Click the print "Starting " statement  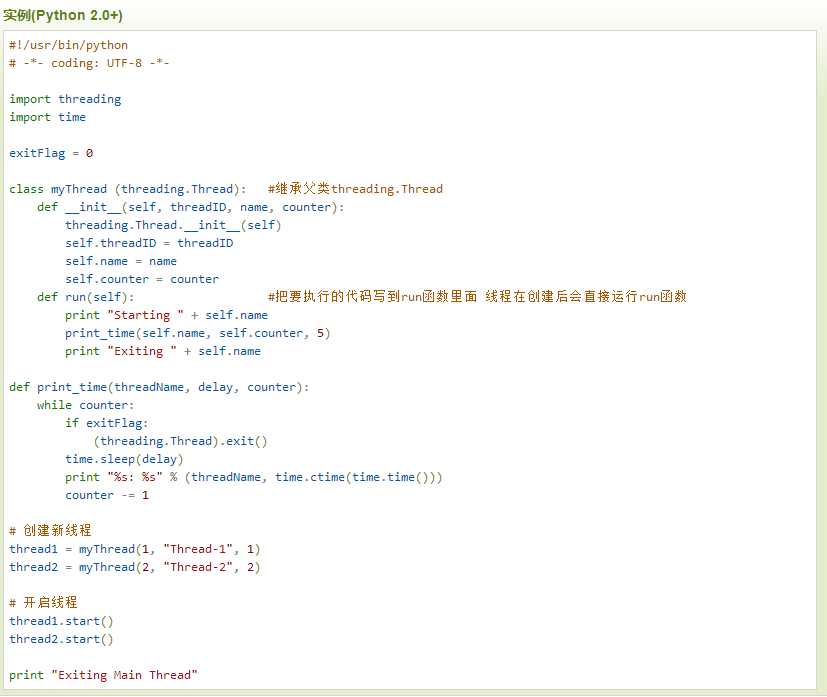[x=166, y=315]
